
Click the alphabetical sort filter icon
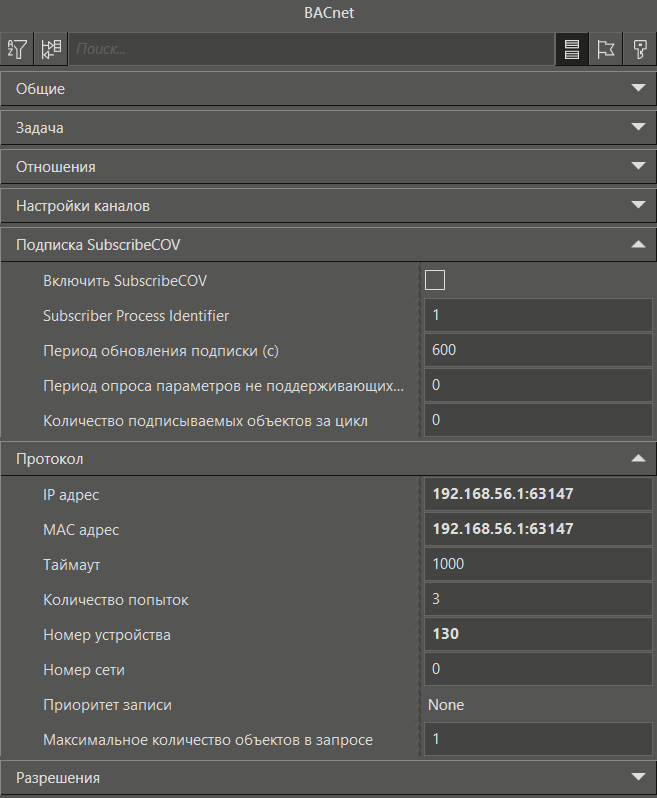pyautogui.click(x=17, y=49)
